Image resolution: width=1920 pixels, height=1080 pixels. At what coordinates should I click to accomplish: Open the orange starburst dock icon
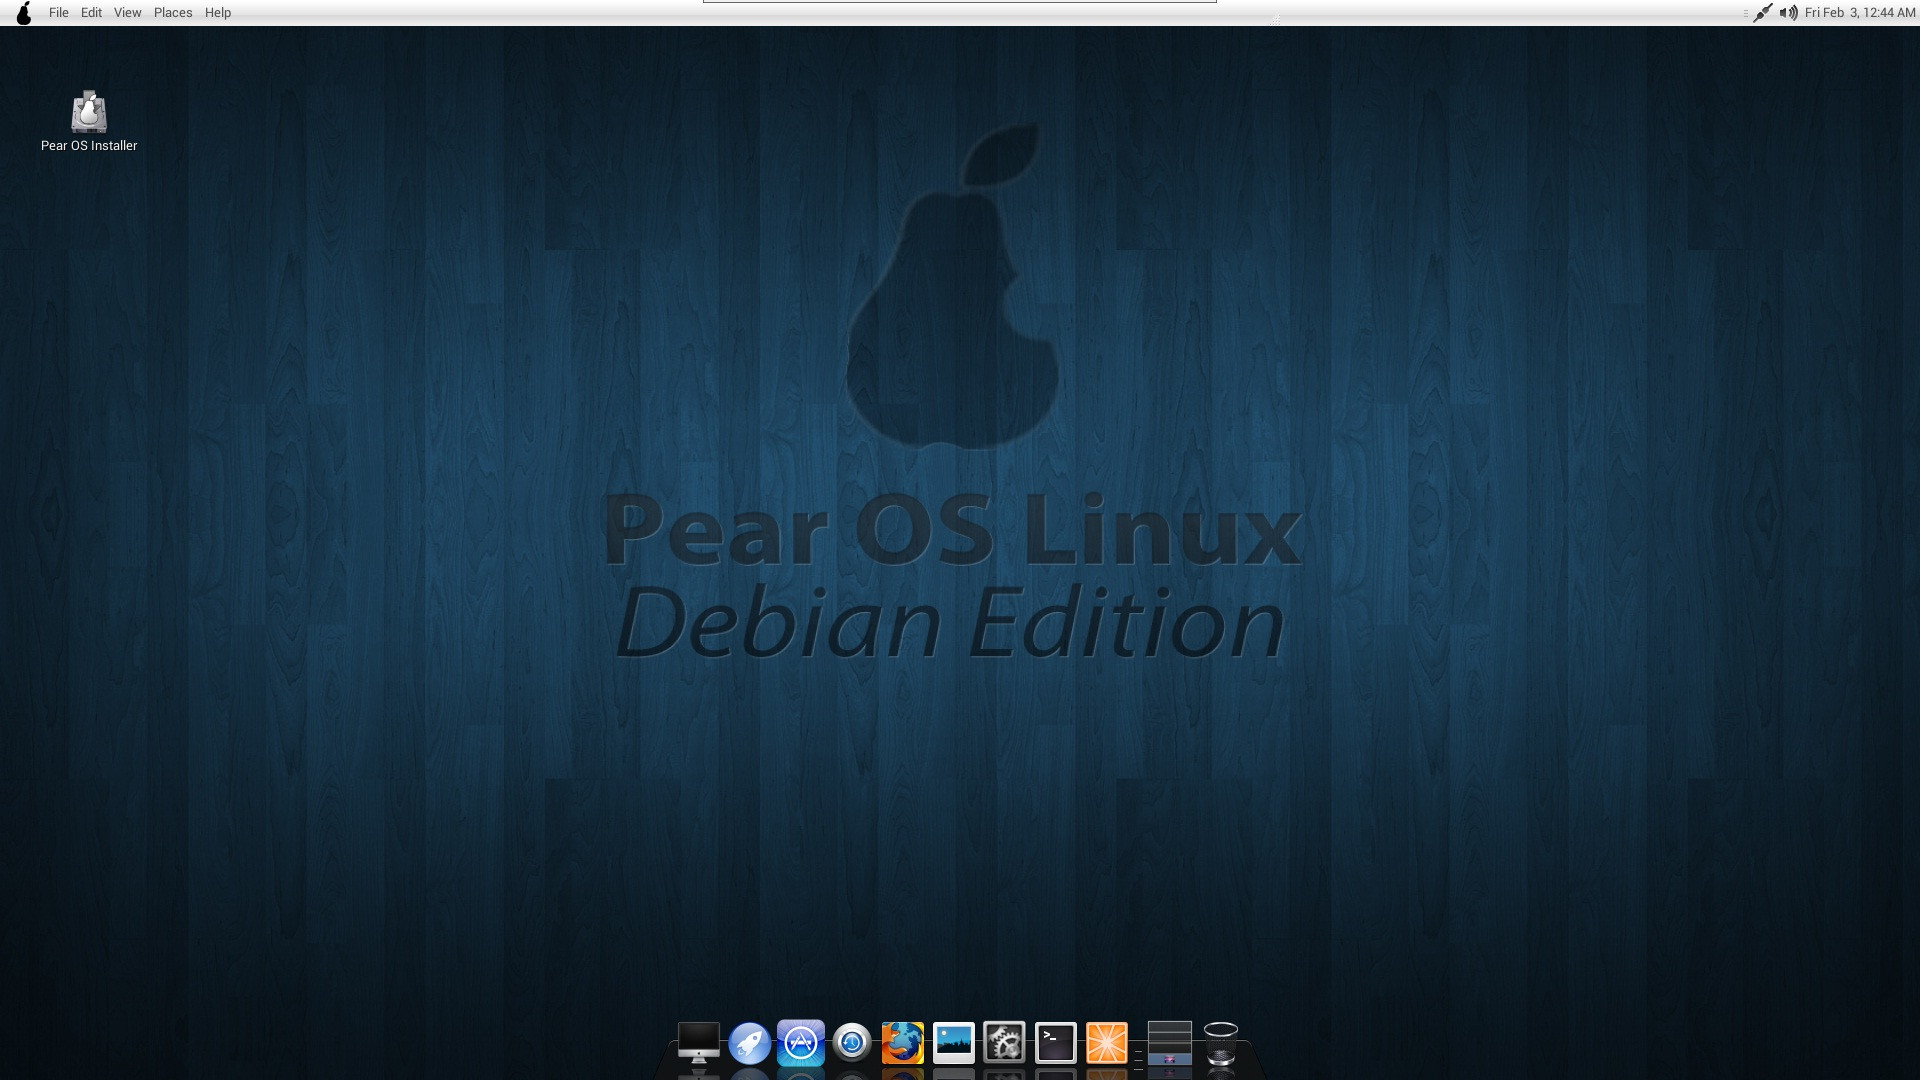(1107, 1043)
